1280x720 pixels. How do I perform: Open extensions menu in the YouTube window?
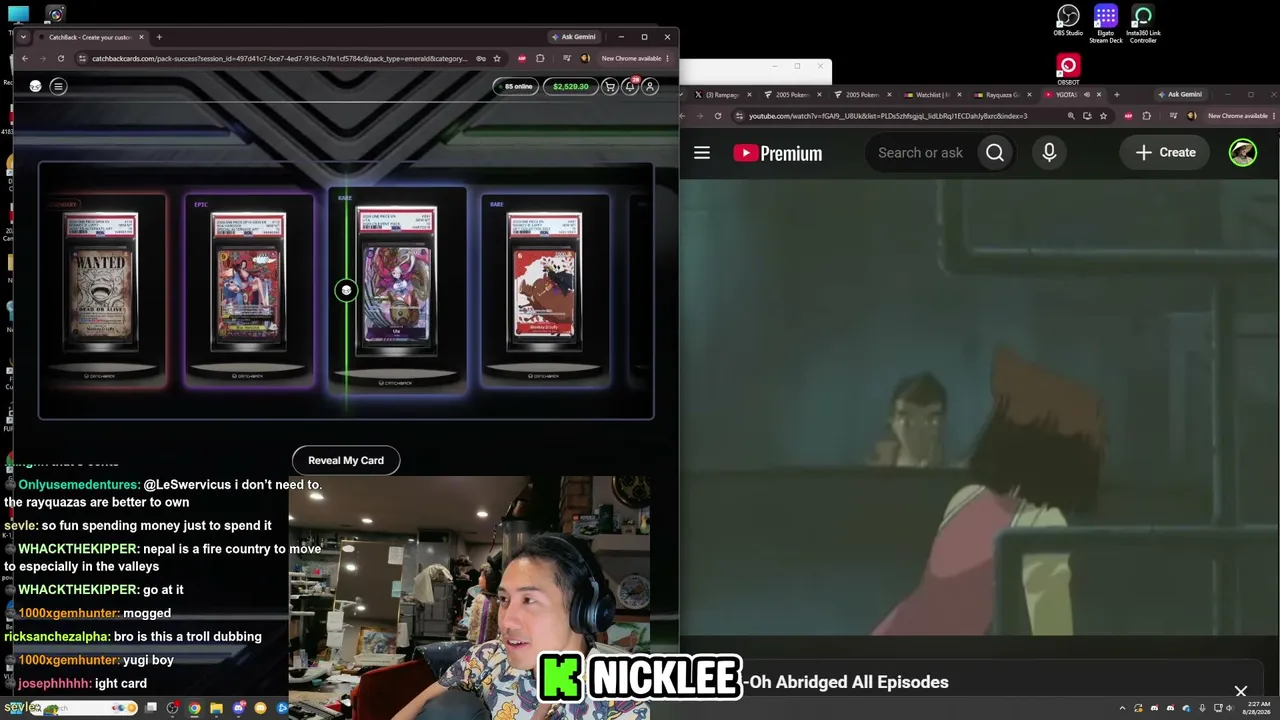[x=1146, y=116]
